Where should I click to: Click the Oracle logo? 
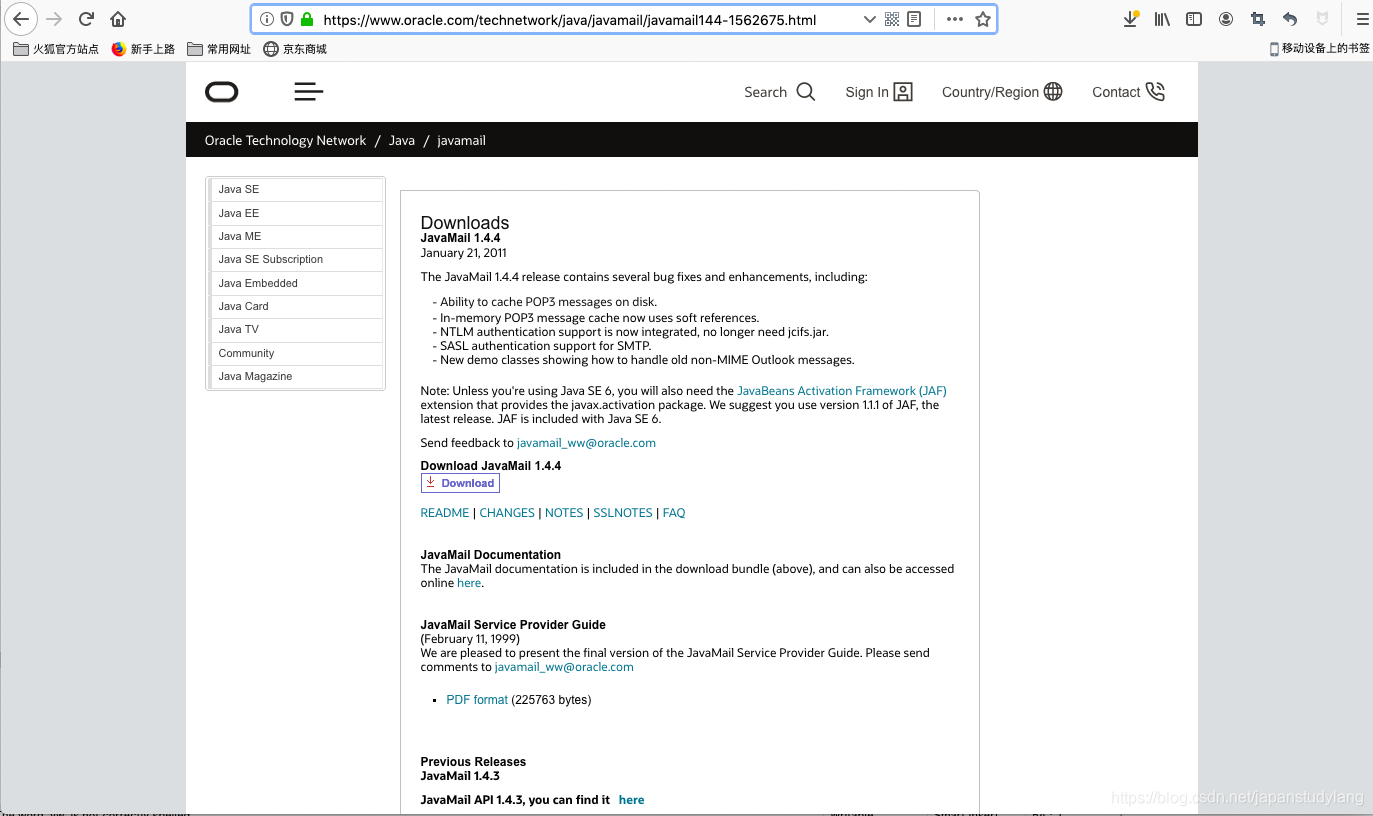coord(222,92)
